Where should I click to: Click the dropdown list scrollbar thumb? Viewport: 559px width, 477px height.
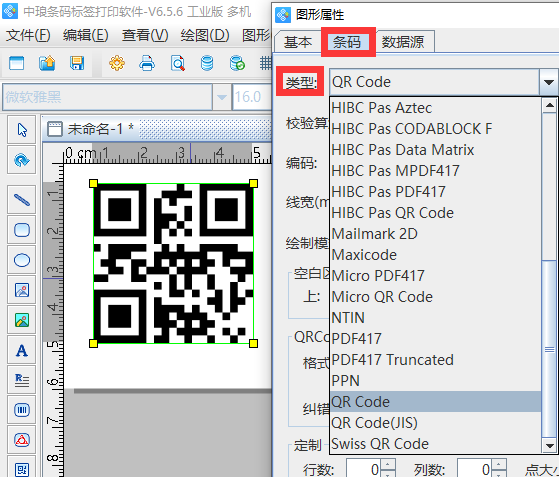[549, 349]
